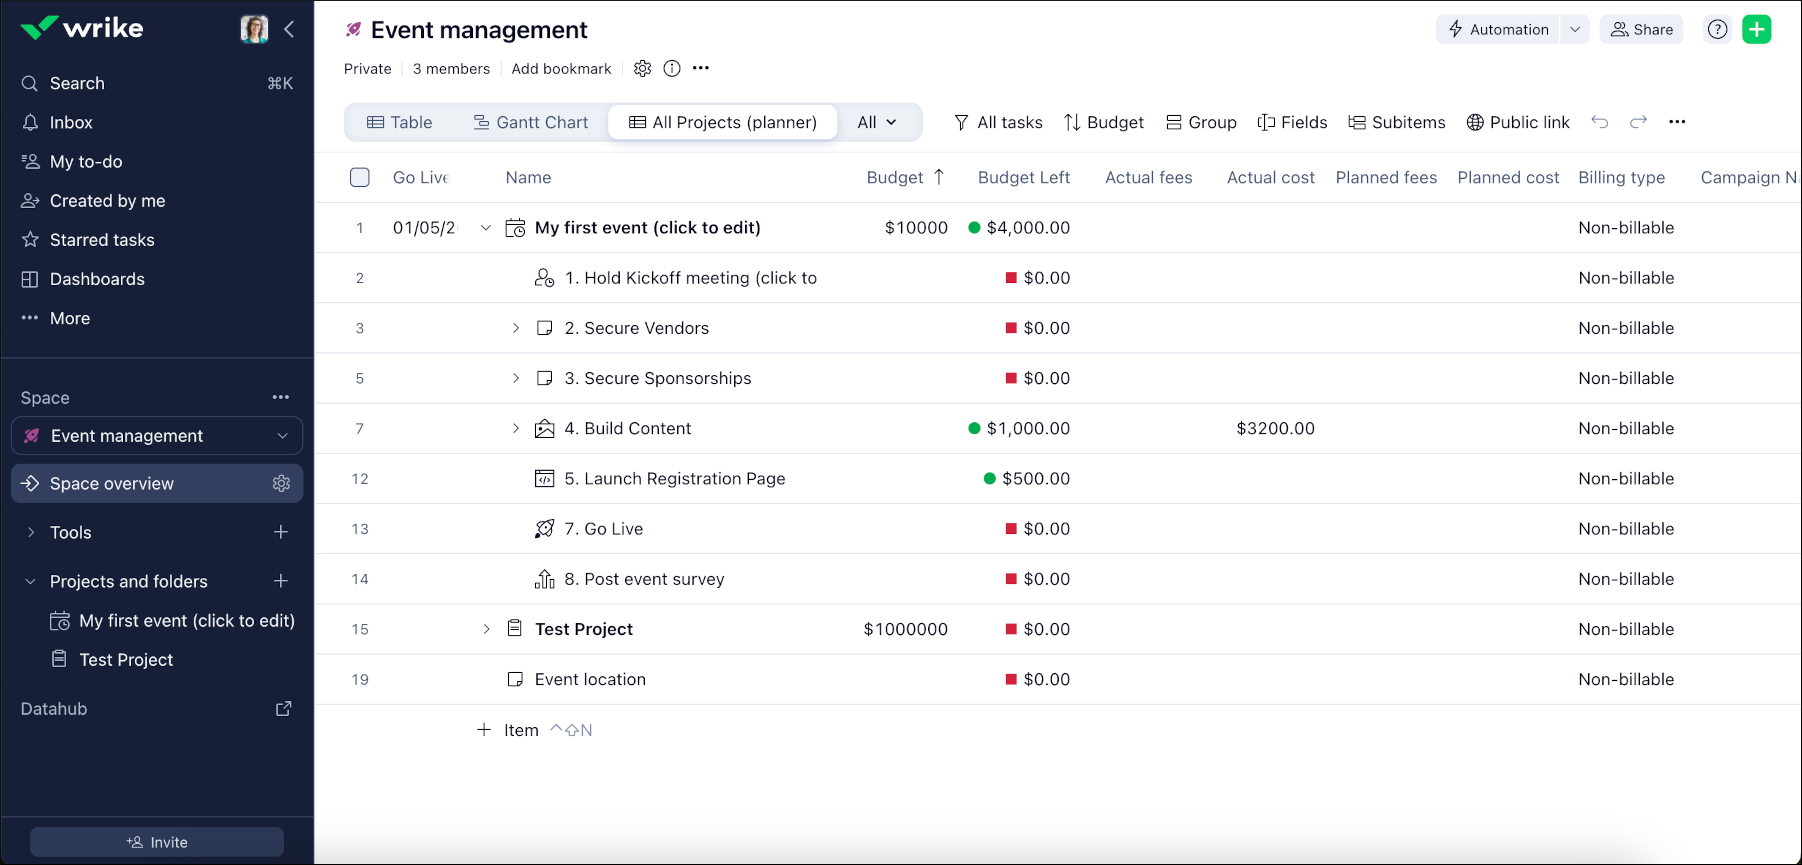Open the Automation dropdown arrow
The image size is (1802, 865).
pos(1575,29)
